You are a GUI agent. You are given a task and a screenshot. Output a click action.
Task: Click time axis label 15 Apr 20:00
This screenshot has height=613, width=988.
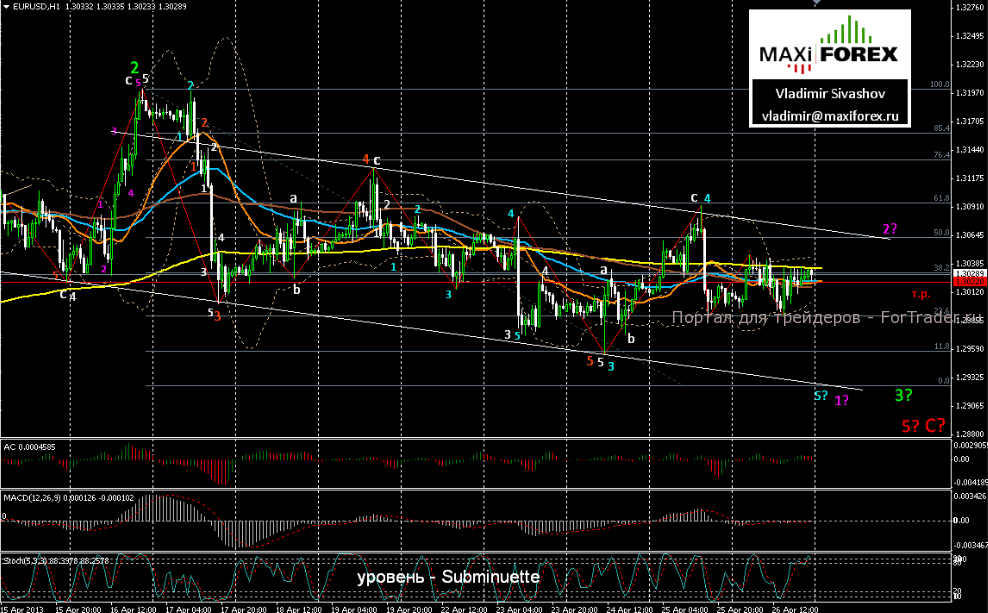point(79,609)
